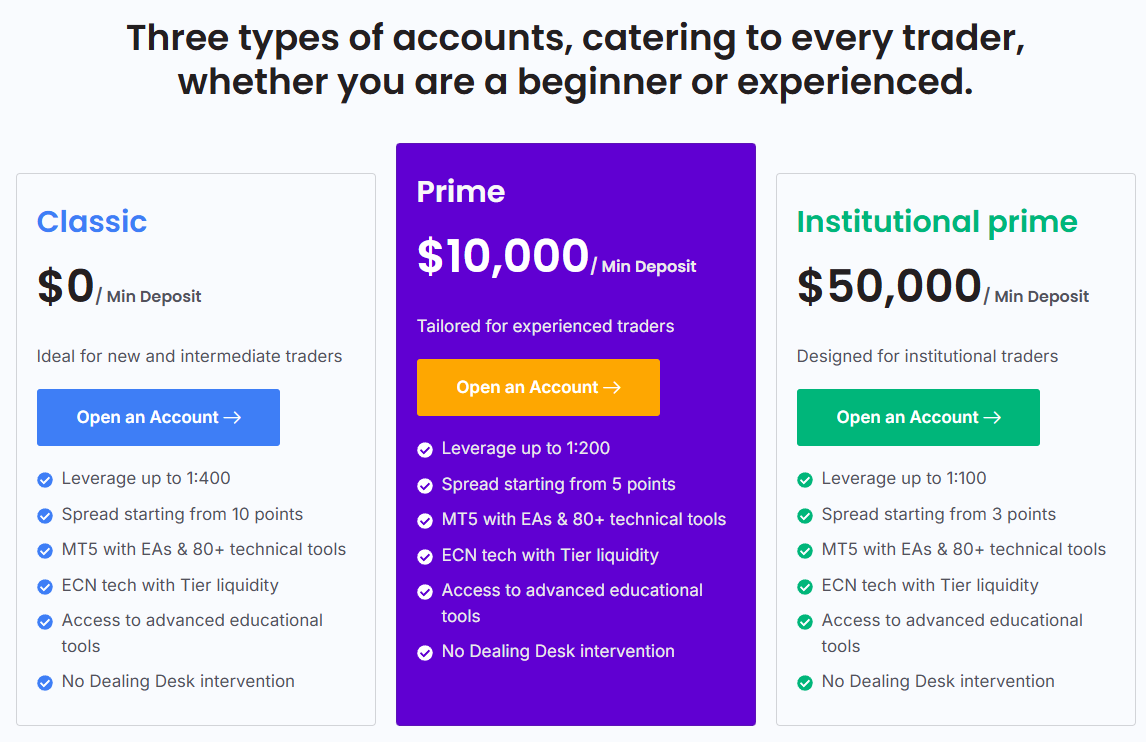Click the white checkmark beside Prime leverage 1:200

[425, 450]
